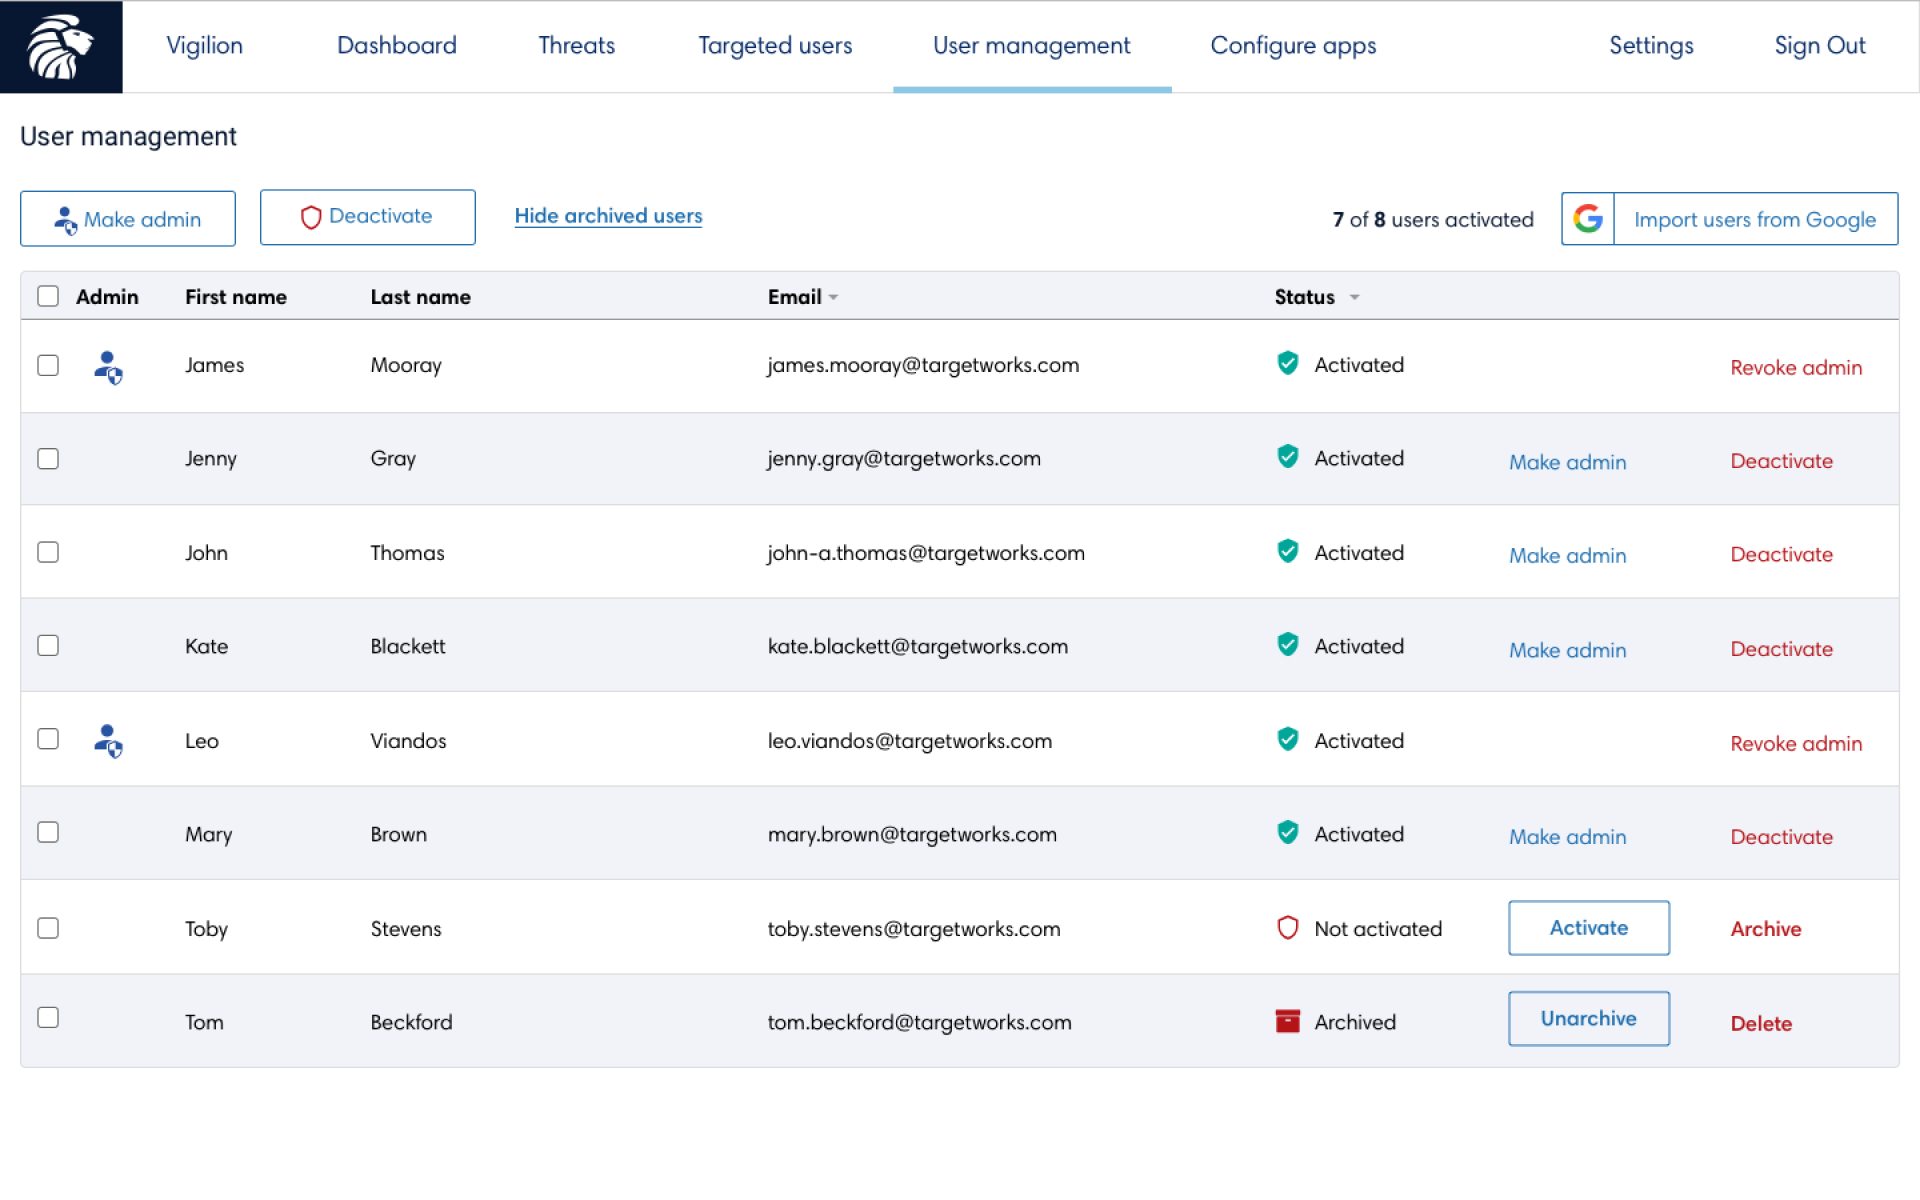1920x1200 pixels.
Task: Click Toby's not activated shield icon
Action: [x=1287, y=928]
